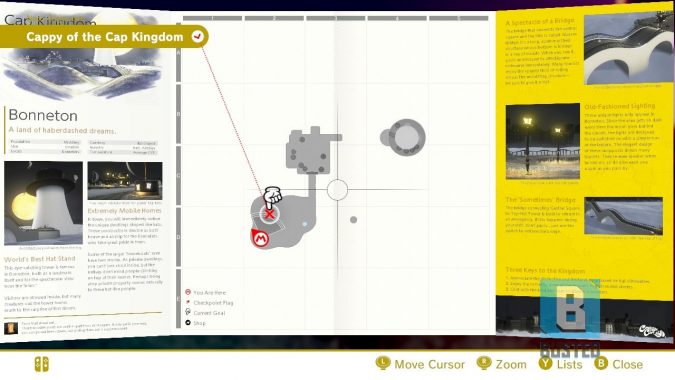Select the circular tower island on map

tap(403, 137)
